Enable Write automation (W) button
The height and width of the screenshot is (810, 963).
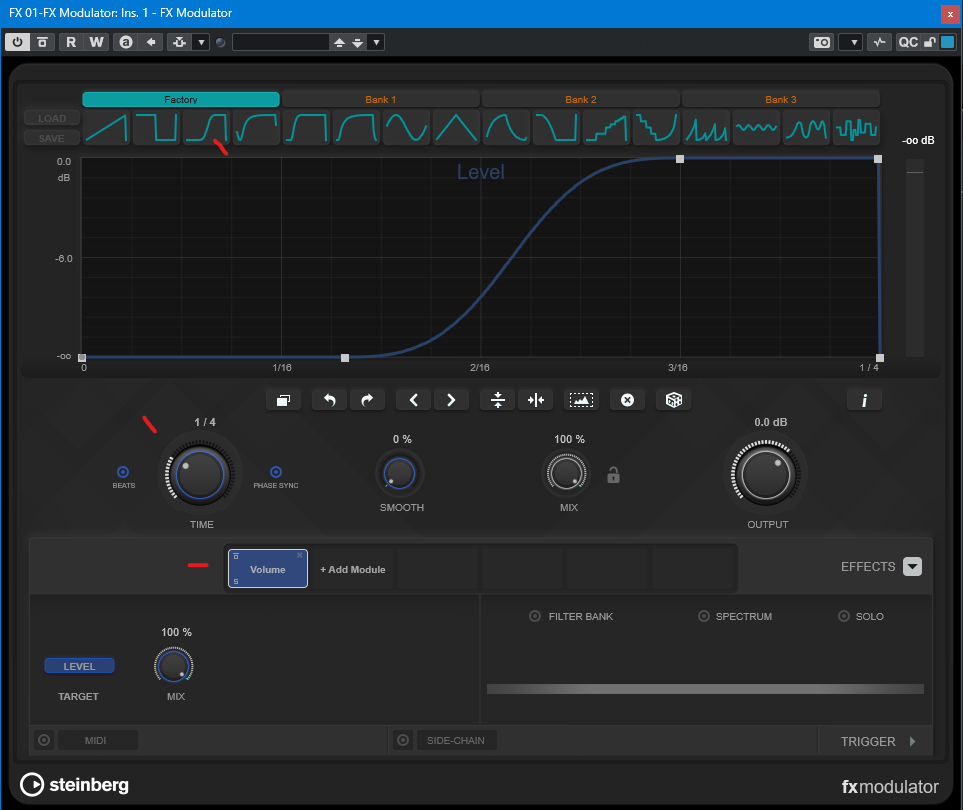coord(96,42)
